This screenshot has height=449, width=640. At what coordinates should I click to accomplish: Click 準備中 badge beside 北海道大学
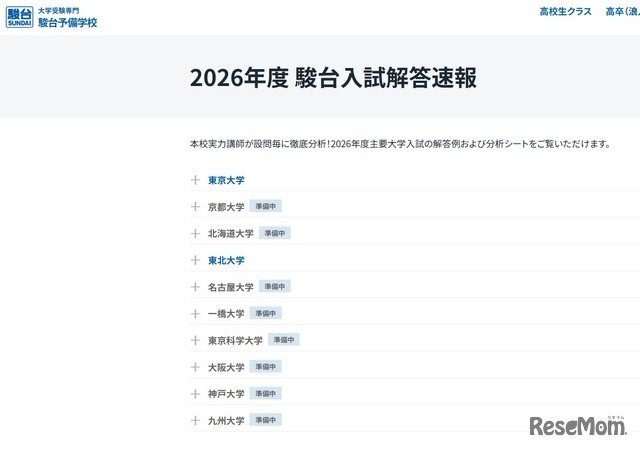[275, 233]
